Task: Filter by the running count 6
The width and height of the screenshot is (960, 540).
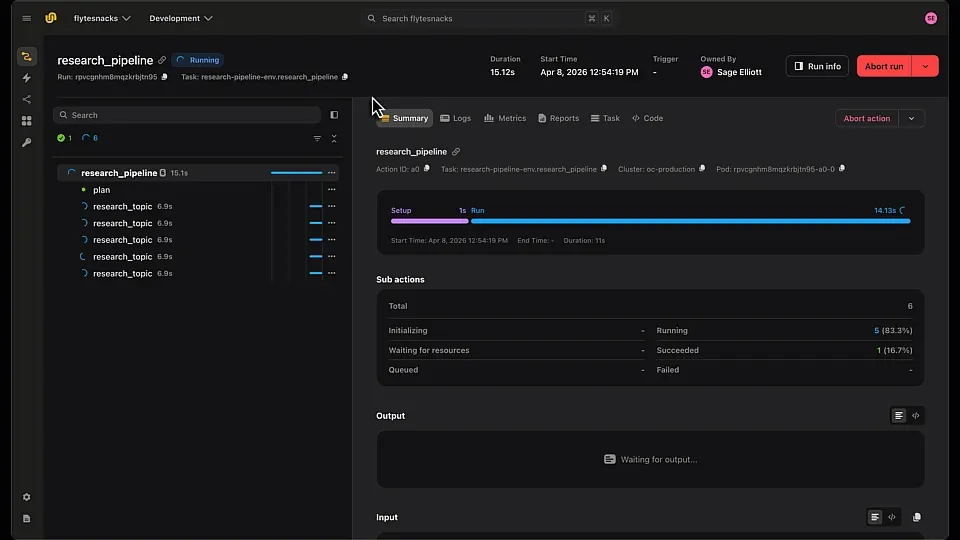Action: [90, 138]
